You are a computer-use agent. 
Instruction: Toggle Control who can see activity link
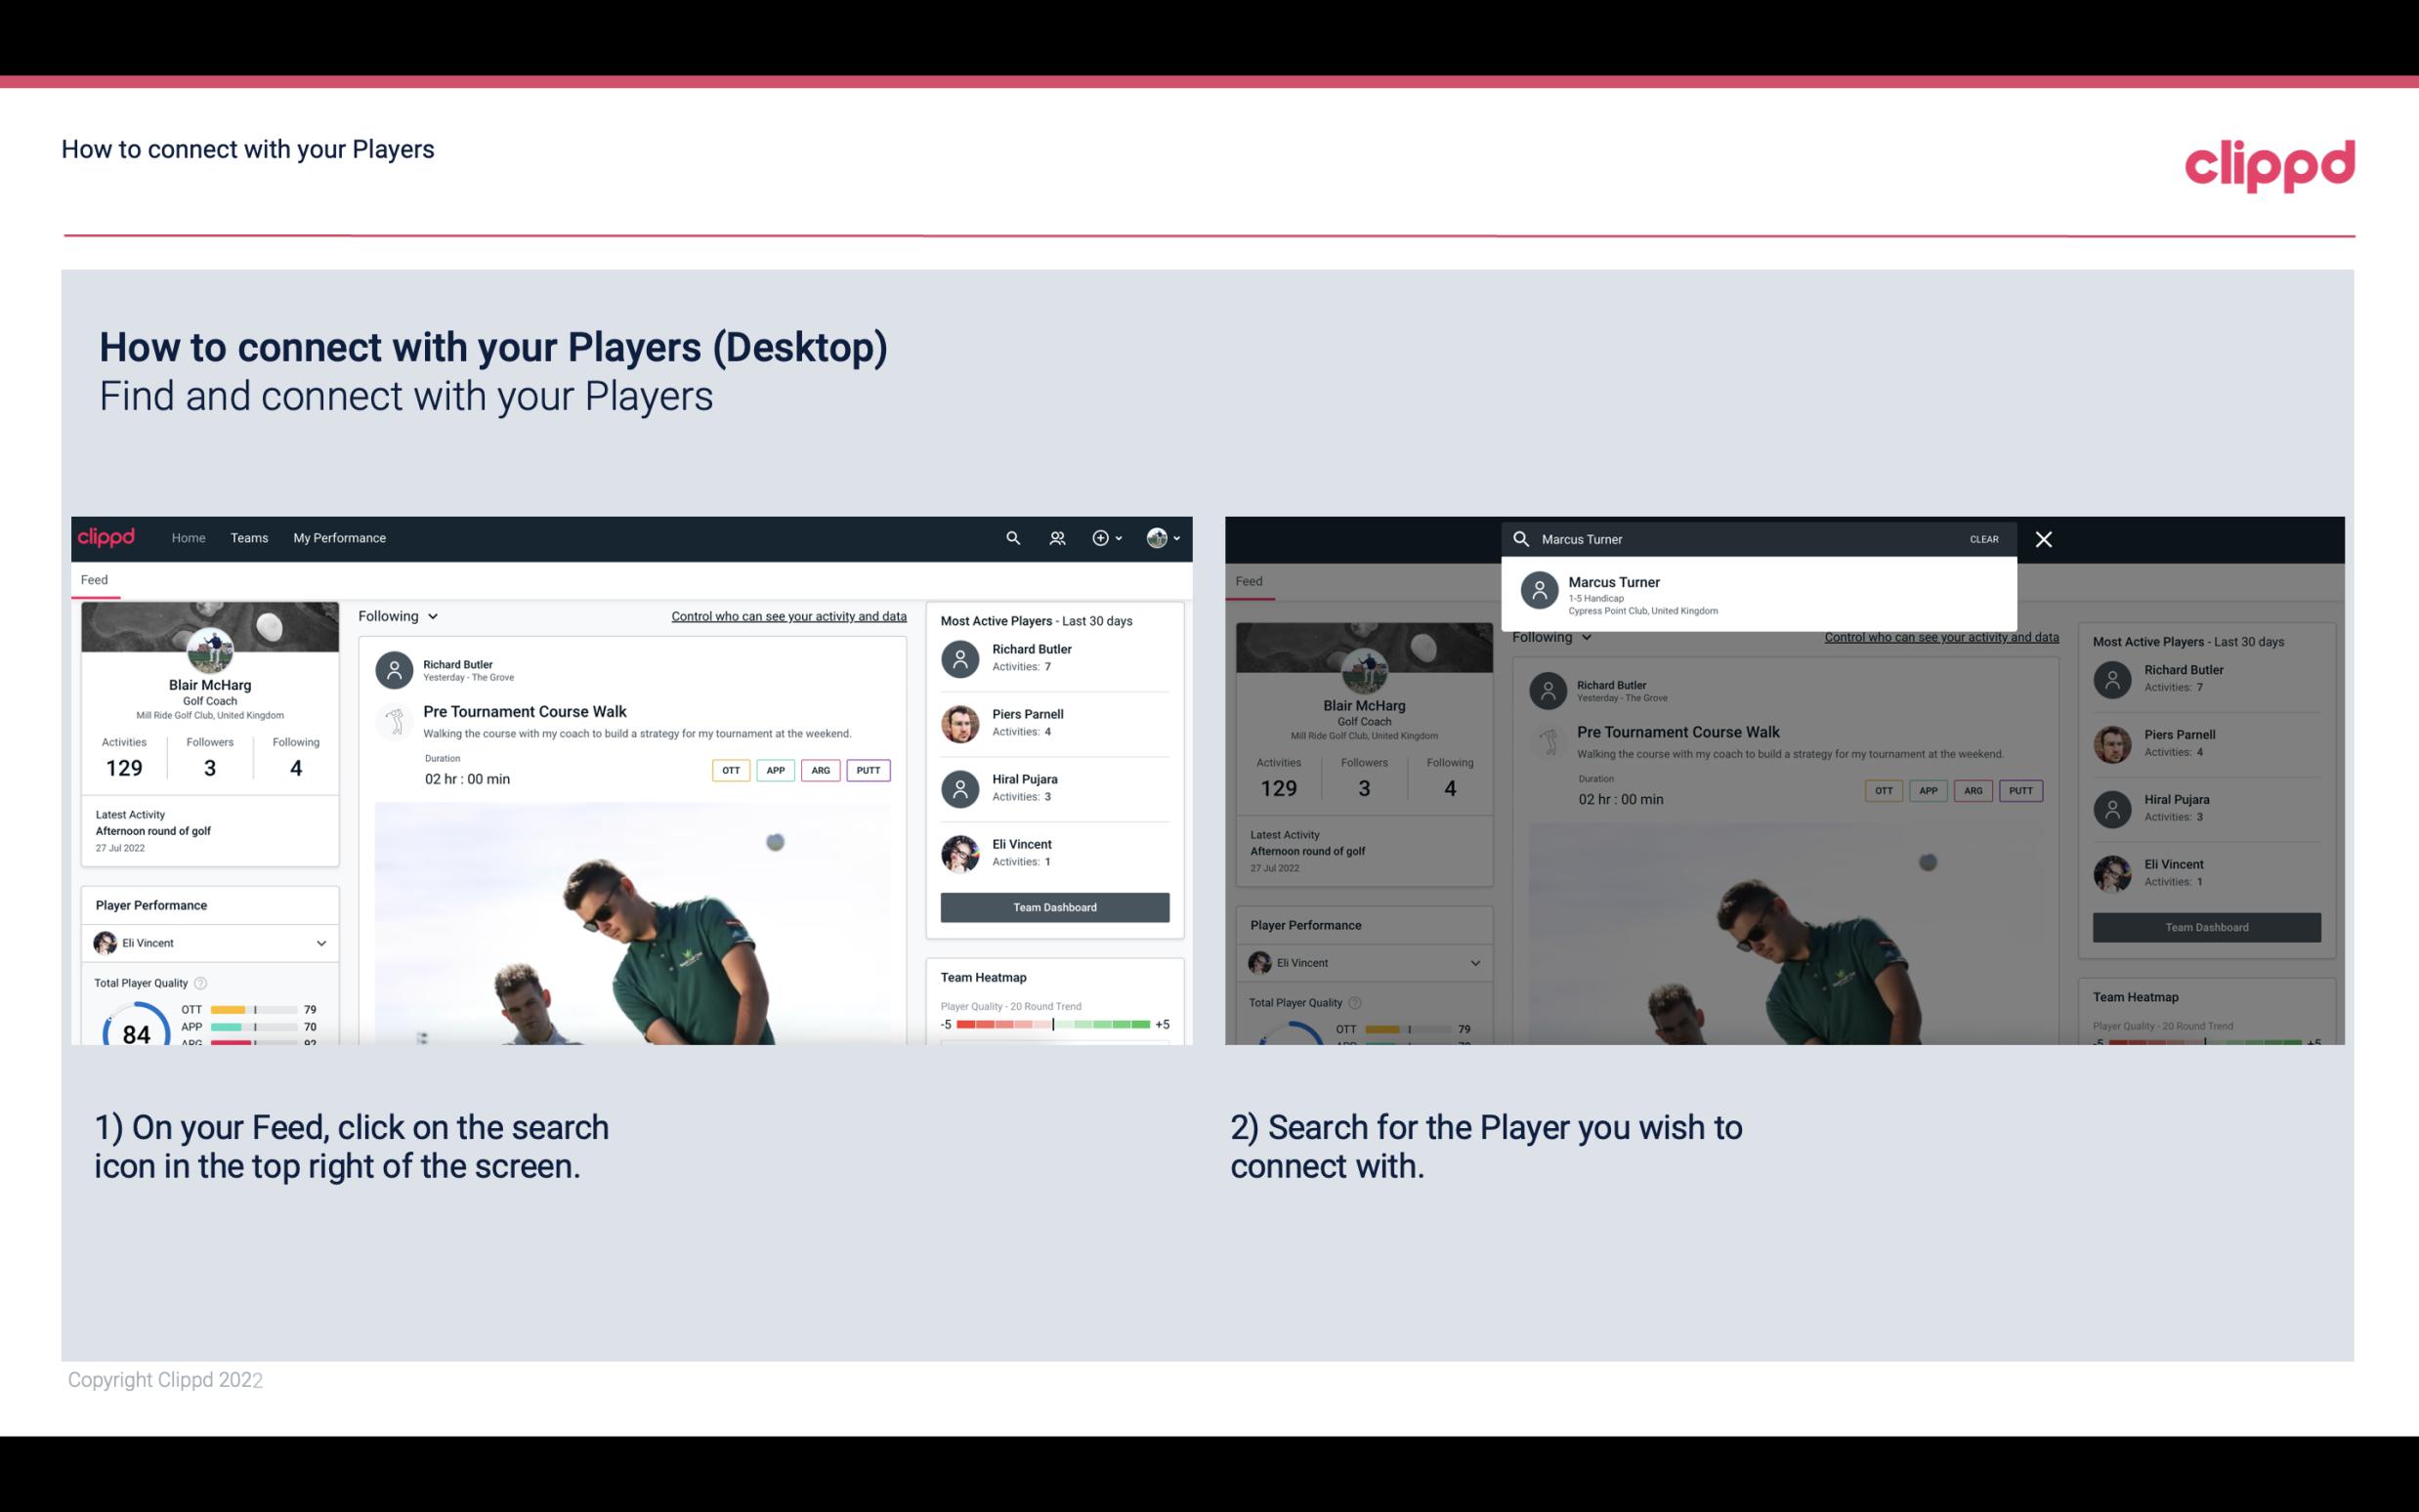point(787,615)
